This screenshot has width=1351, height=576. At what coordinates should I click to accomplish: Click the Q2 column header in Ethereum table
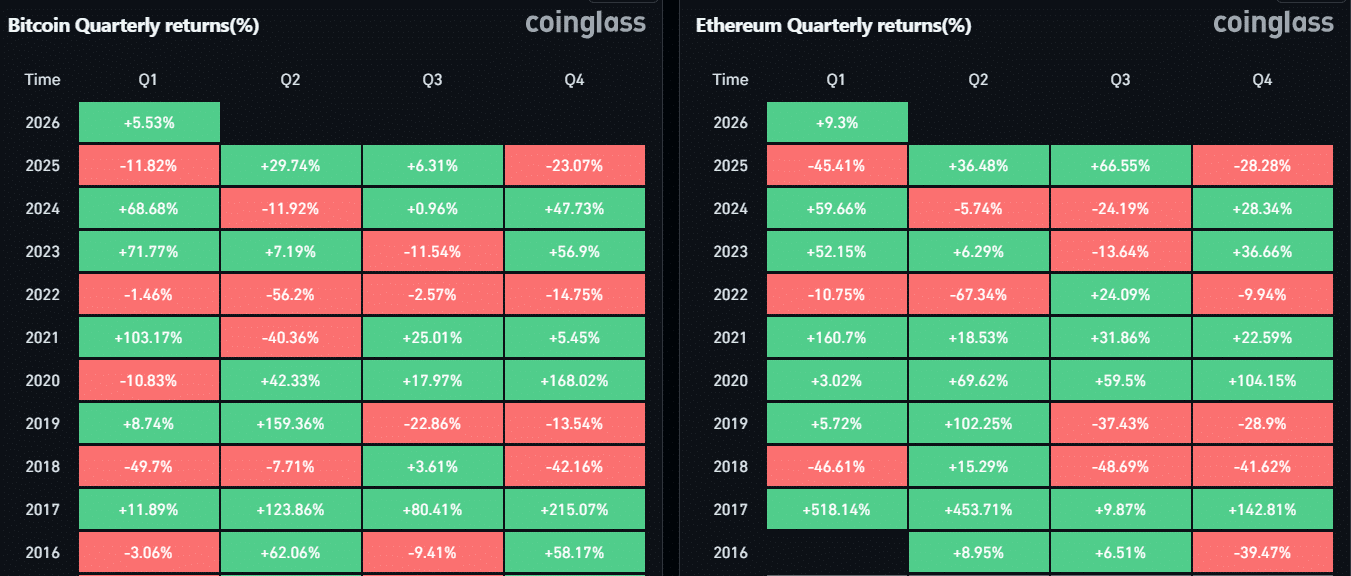tap(978, 80)
